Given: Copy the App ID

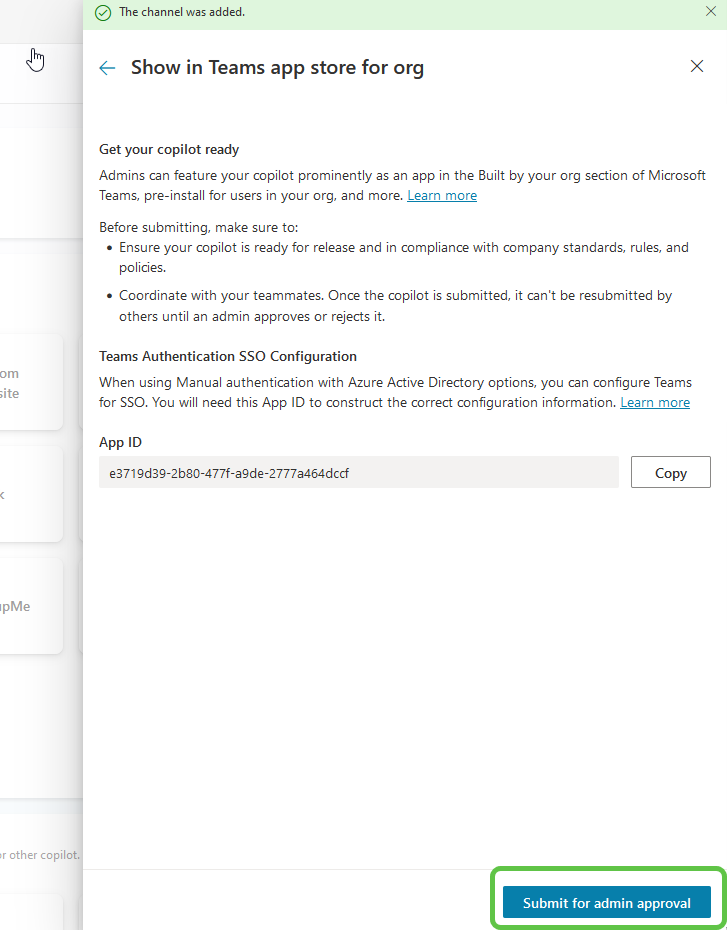Looking at the screenshot, I should (x=670, y=473).
